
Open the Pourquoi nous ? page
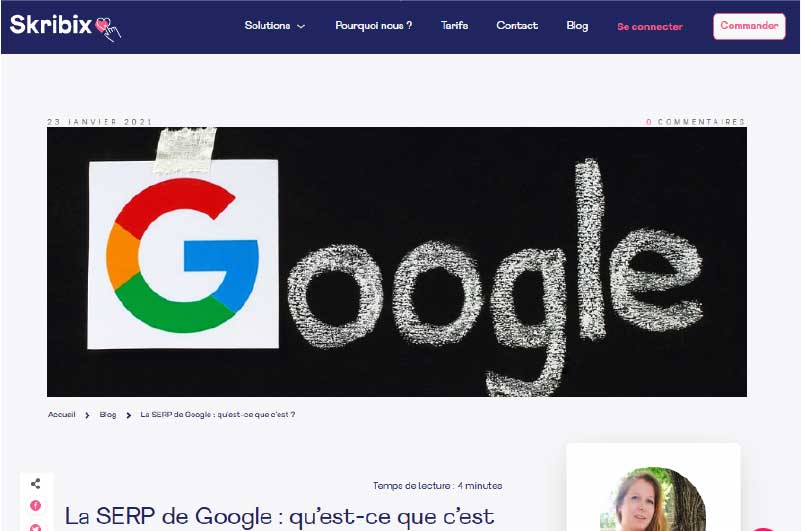tap(373, 26)
